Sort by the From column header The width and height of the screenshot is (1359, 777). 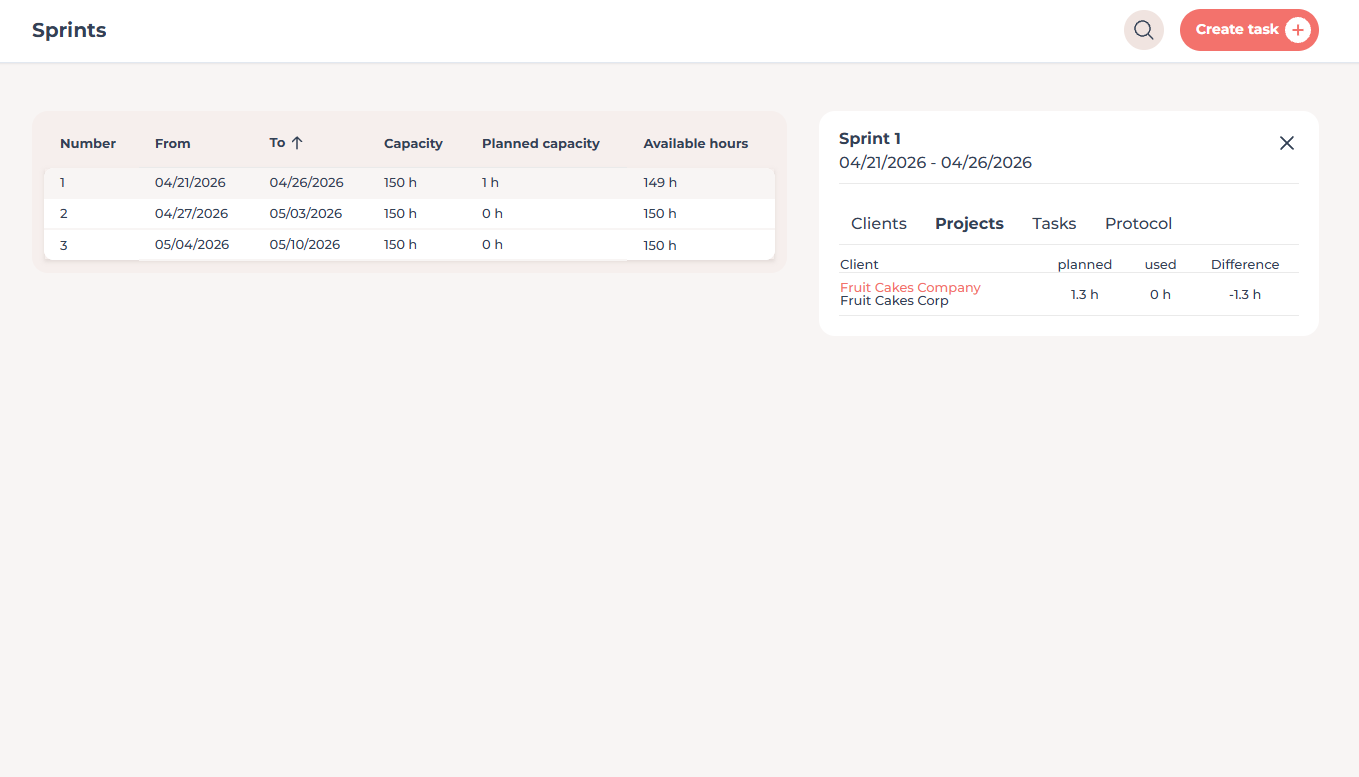[x=172, y=144]
